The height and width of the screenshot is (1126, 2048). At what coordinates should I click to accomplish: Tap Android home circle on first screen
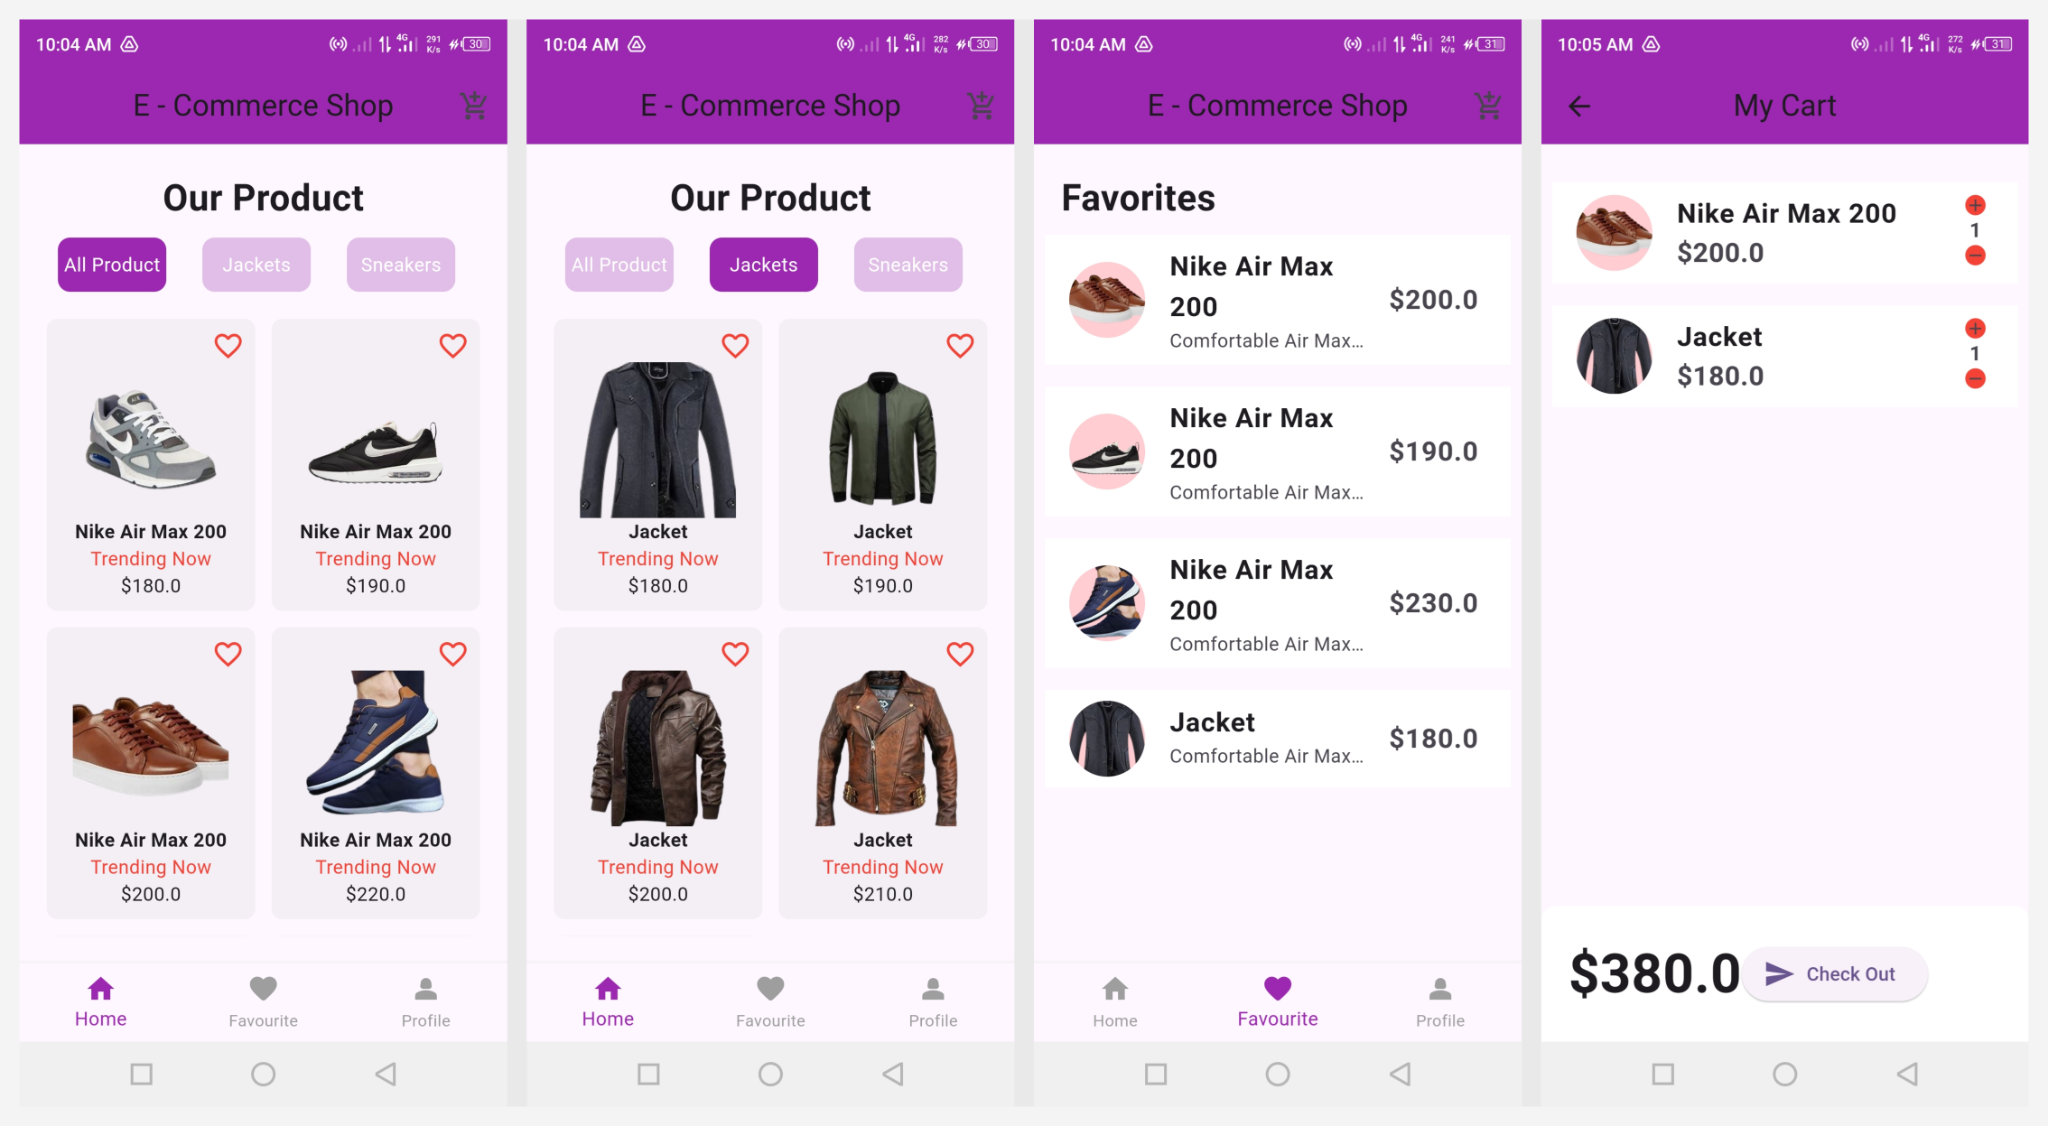263,1074
